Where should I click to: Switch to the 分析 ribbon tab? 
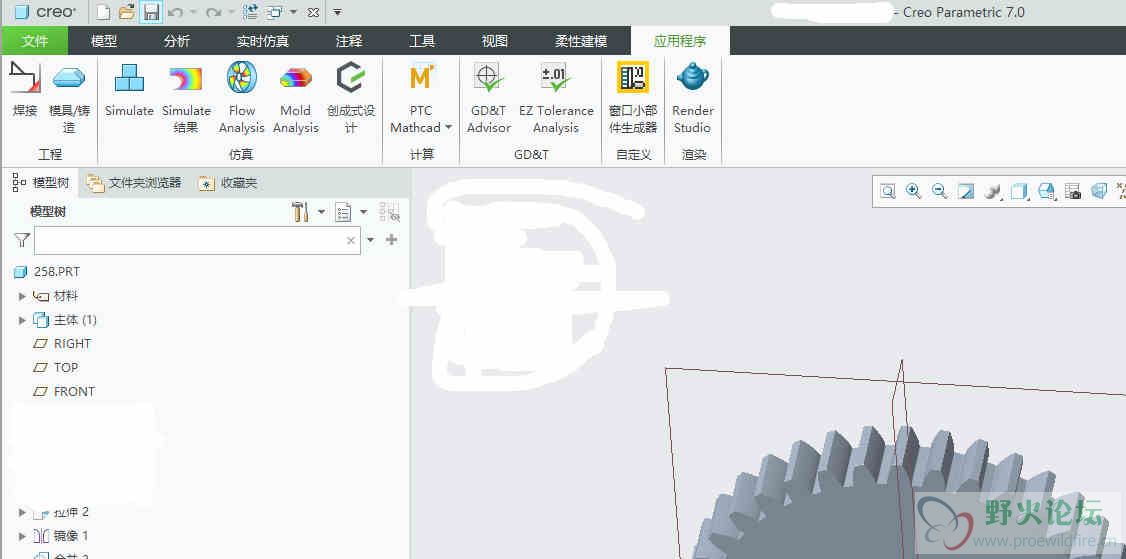tap(177, 41)
